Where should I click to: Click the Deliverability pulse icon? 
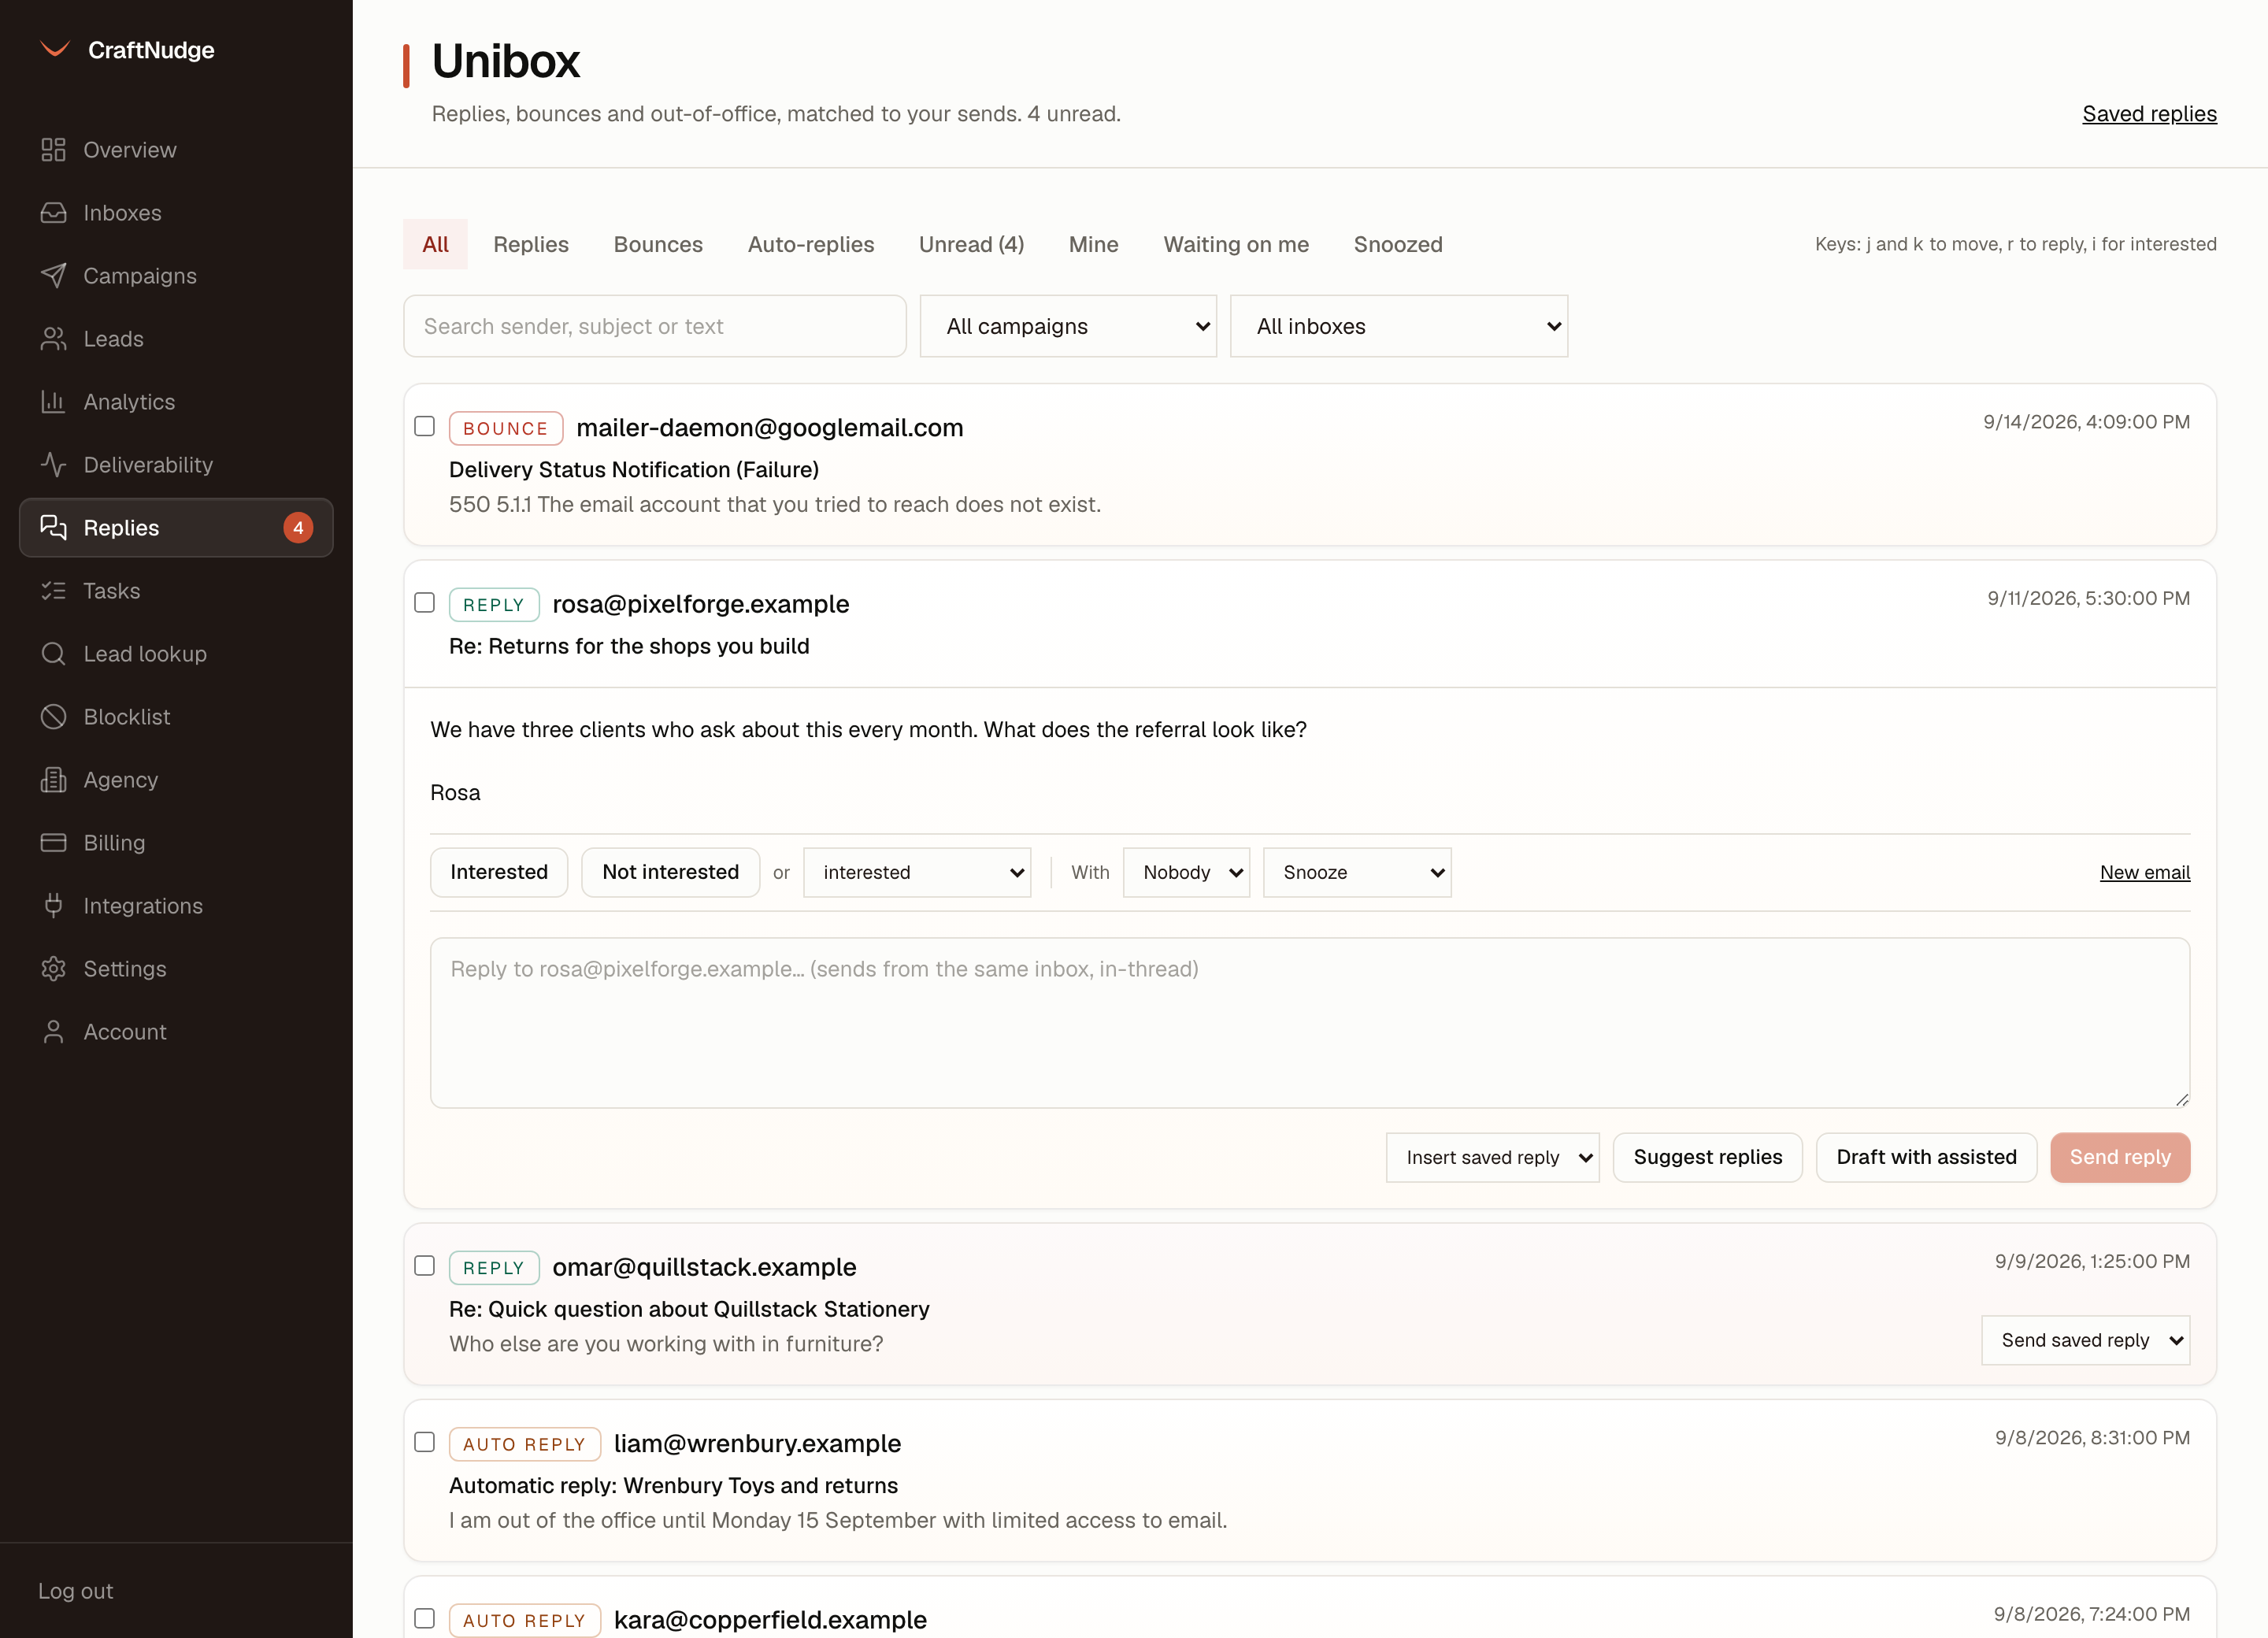pyautogui.click(x=53, y=465)
